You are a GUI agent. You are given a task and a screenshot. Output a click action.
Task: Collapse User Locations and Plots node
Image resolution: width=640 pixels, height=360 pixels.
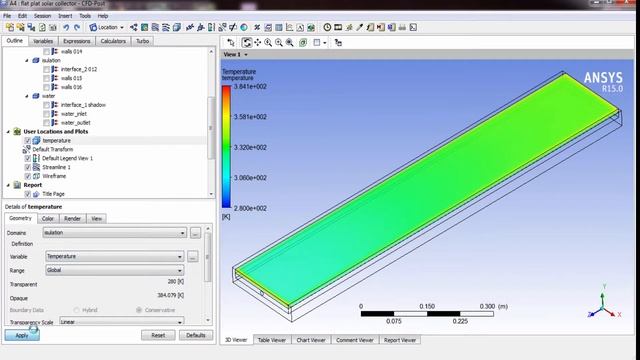(x=8, y=132)
